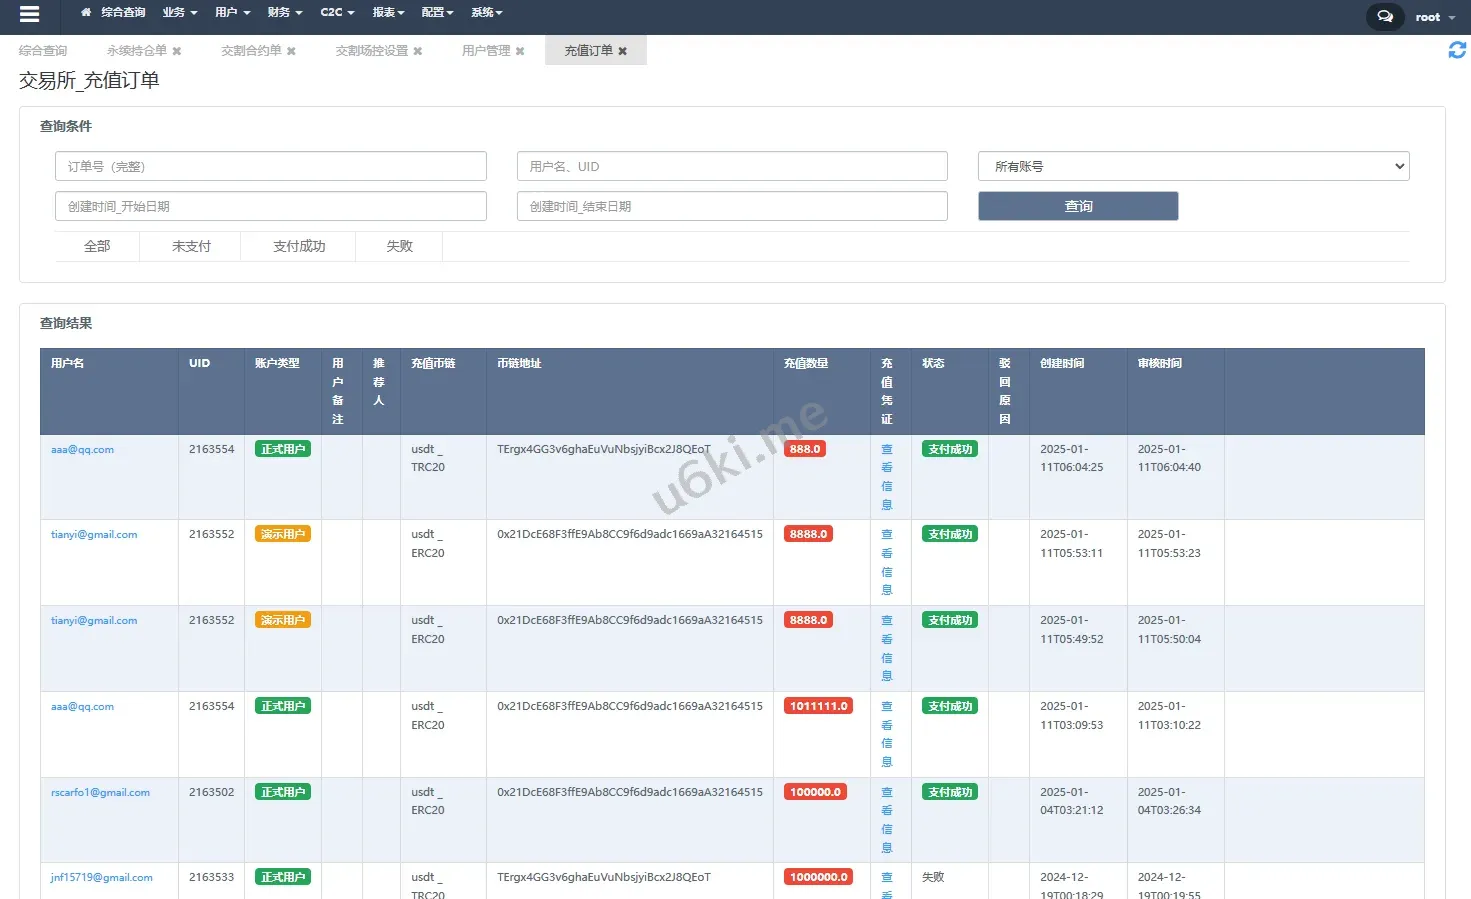The width and height of the screenshot is (1471, 899).
Task: Filter by 支付成功 status tab
Action: point(298,246)
